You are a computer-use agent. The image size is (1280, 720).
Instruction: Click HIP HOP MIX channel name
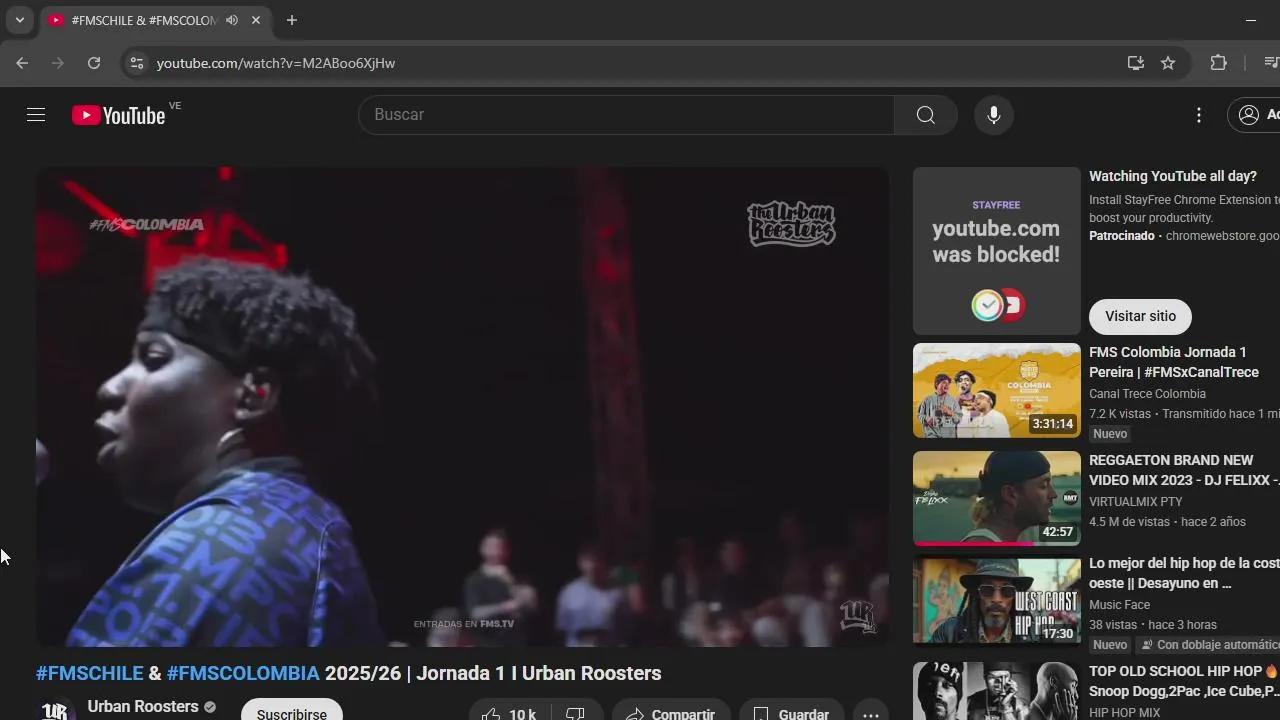point(1125,712)
